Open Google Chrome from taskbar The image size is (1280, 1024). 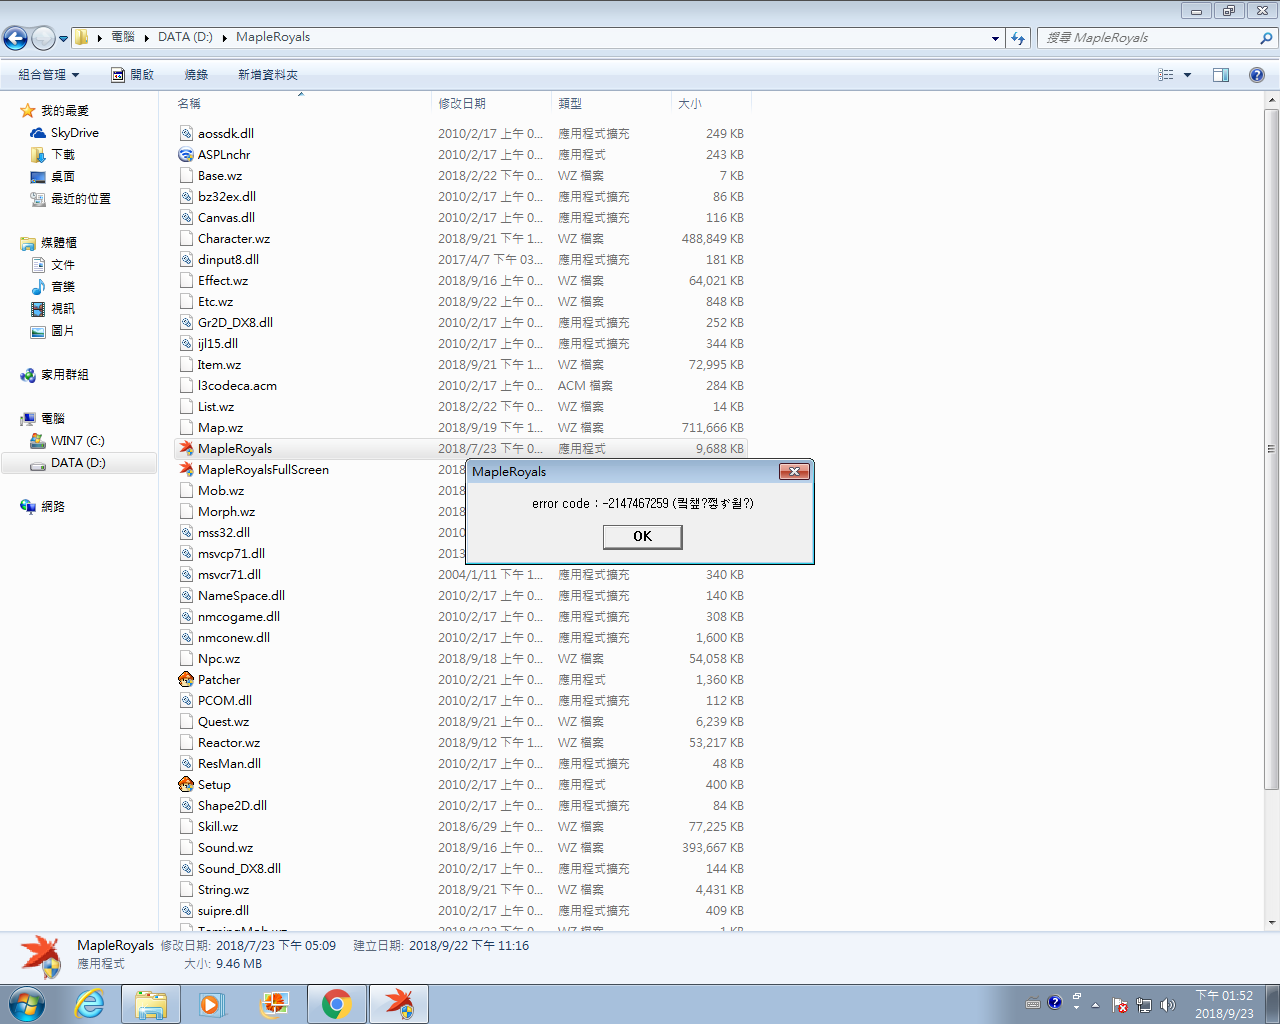pyautogui.click(x=336, y=1004)
